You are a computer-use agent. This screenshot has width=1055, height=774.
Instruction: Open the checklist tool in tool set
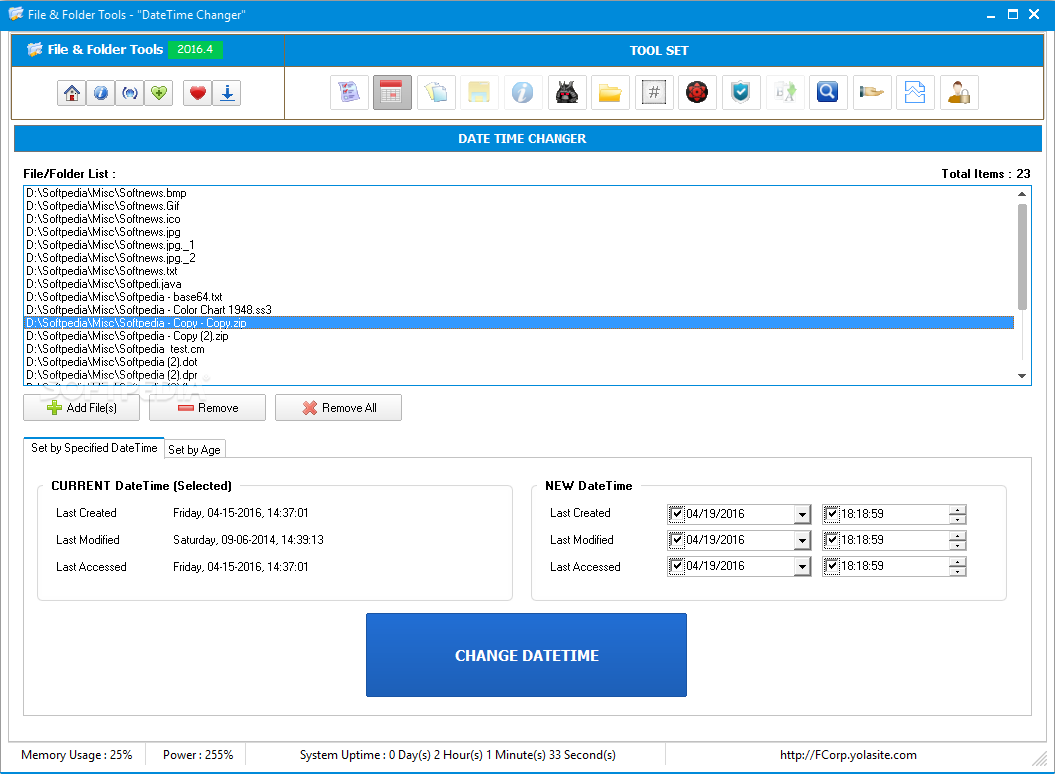point(349,92)
